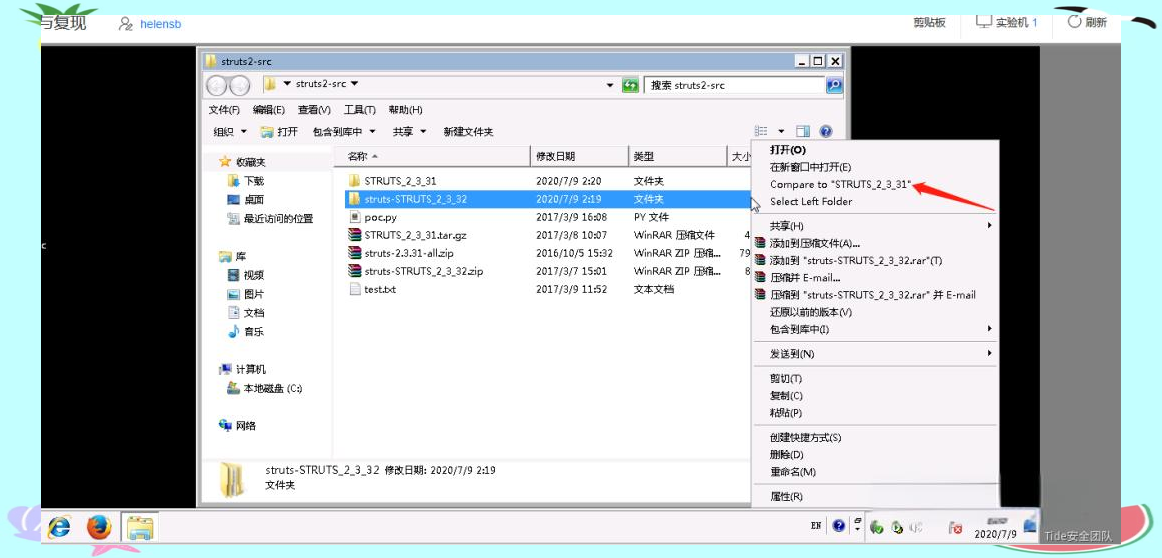Click the 实验机 1 monitor icon
The width and height of the screenshot is (1162, 558).
click(x=983, y=21)
